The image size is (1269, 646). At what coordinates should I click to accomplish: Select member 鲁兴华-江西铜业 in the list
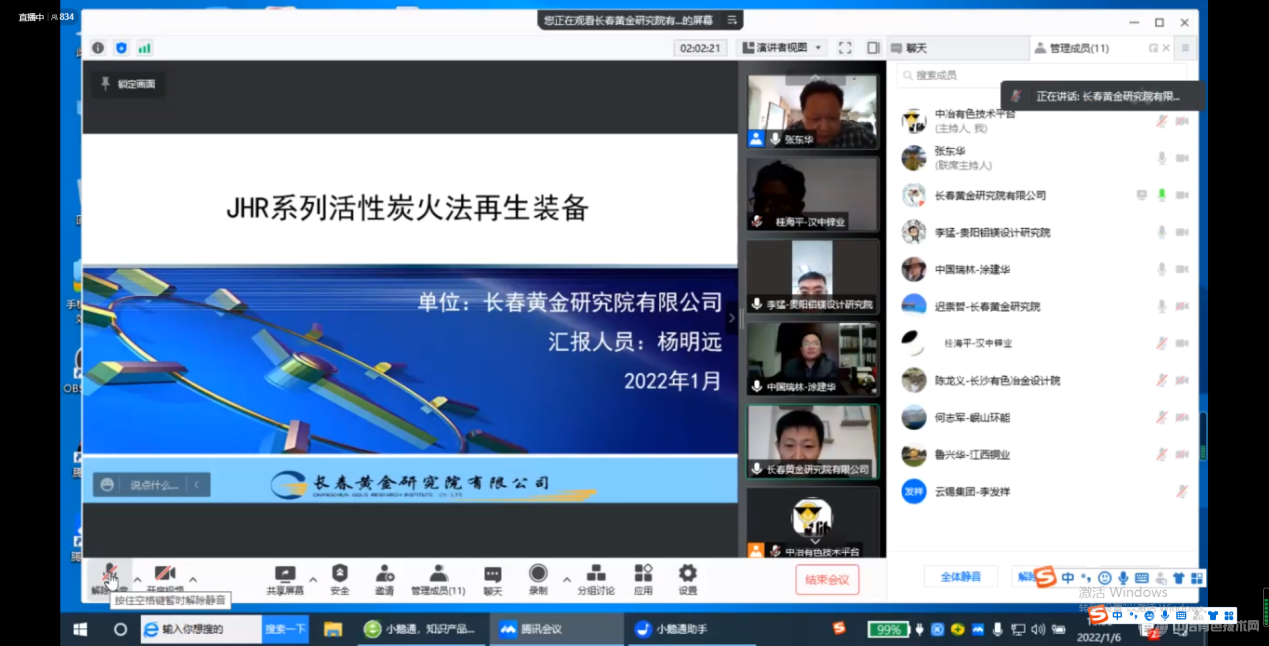1044,454
